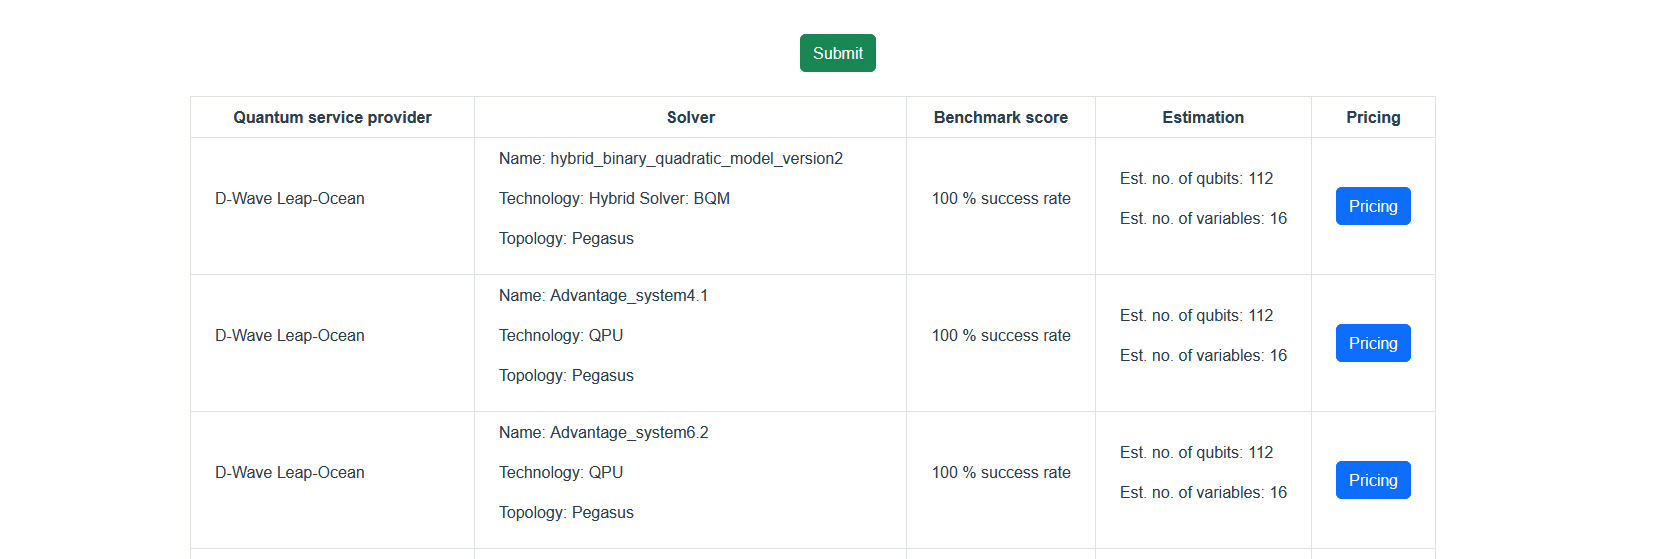This screenshot has width=1674, height=559.
Task: Click Technology: QPU in the Advantage_system6.2 row
Action: click(x=560, y=473)
